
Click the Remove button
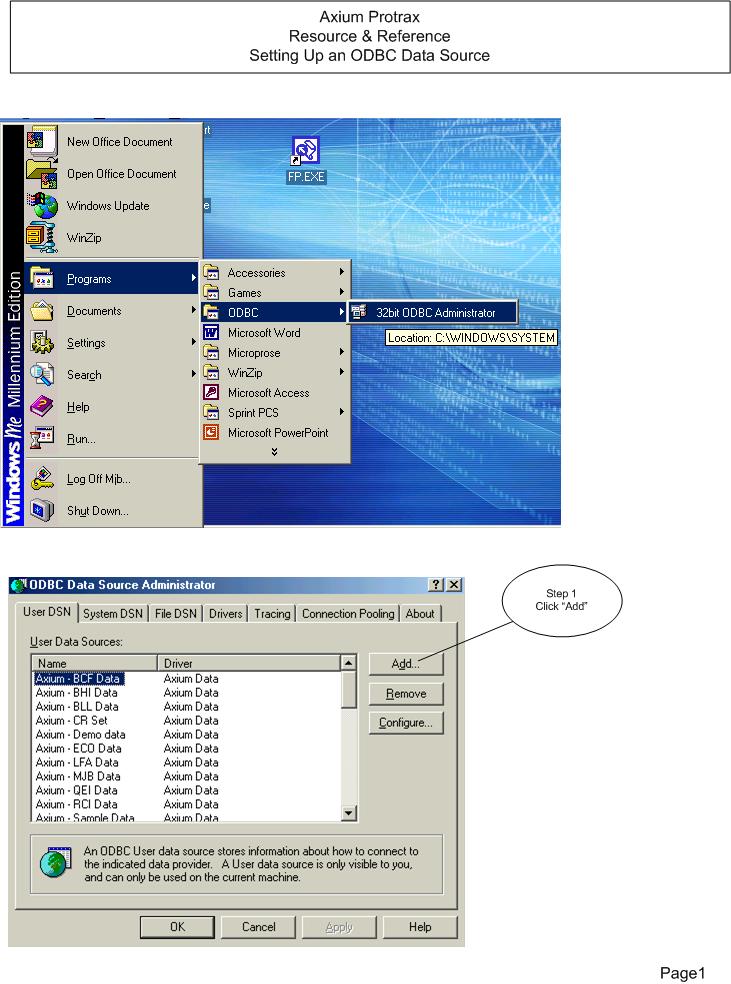pos(406,693)
